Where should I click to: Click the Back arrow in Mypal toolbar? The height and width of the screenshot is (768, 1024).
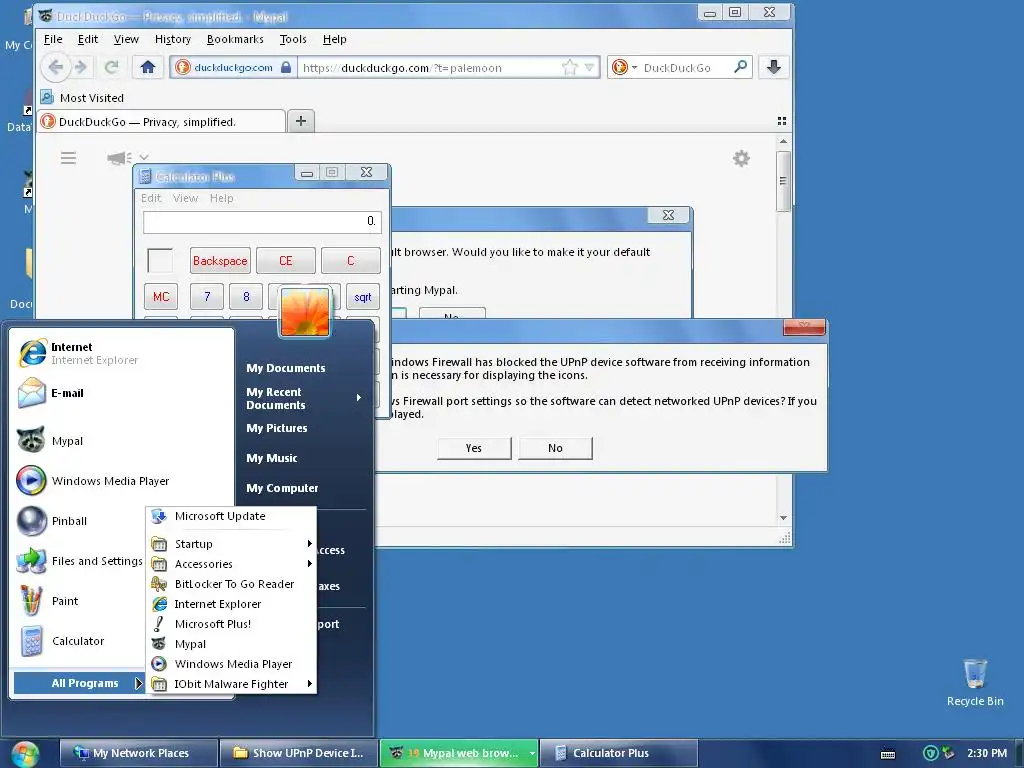(x=56, y=67)
